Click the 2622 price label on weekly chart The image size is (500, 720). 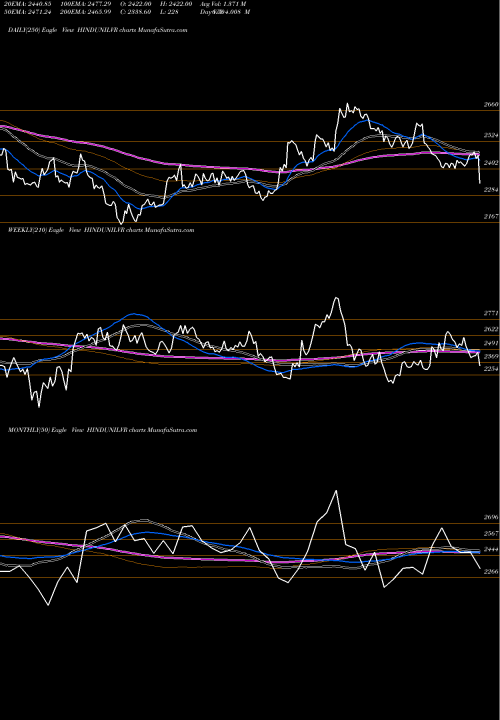pos(491,330)
